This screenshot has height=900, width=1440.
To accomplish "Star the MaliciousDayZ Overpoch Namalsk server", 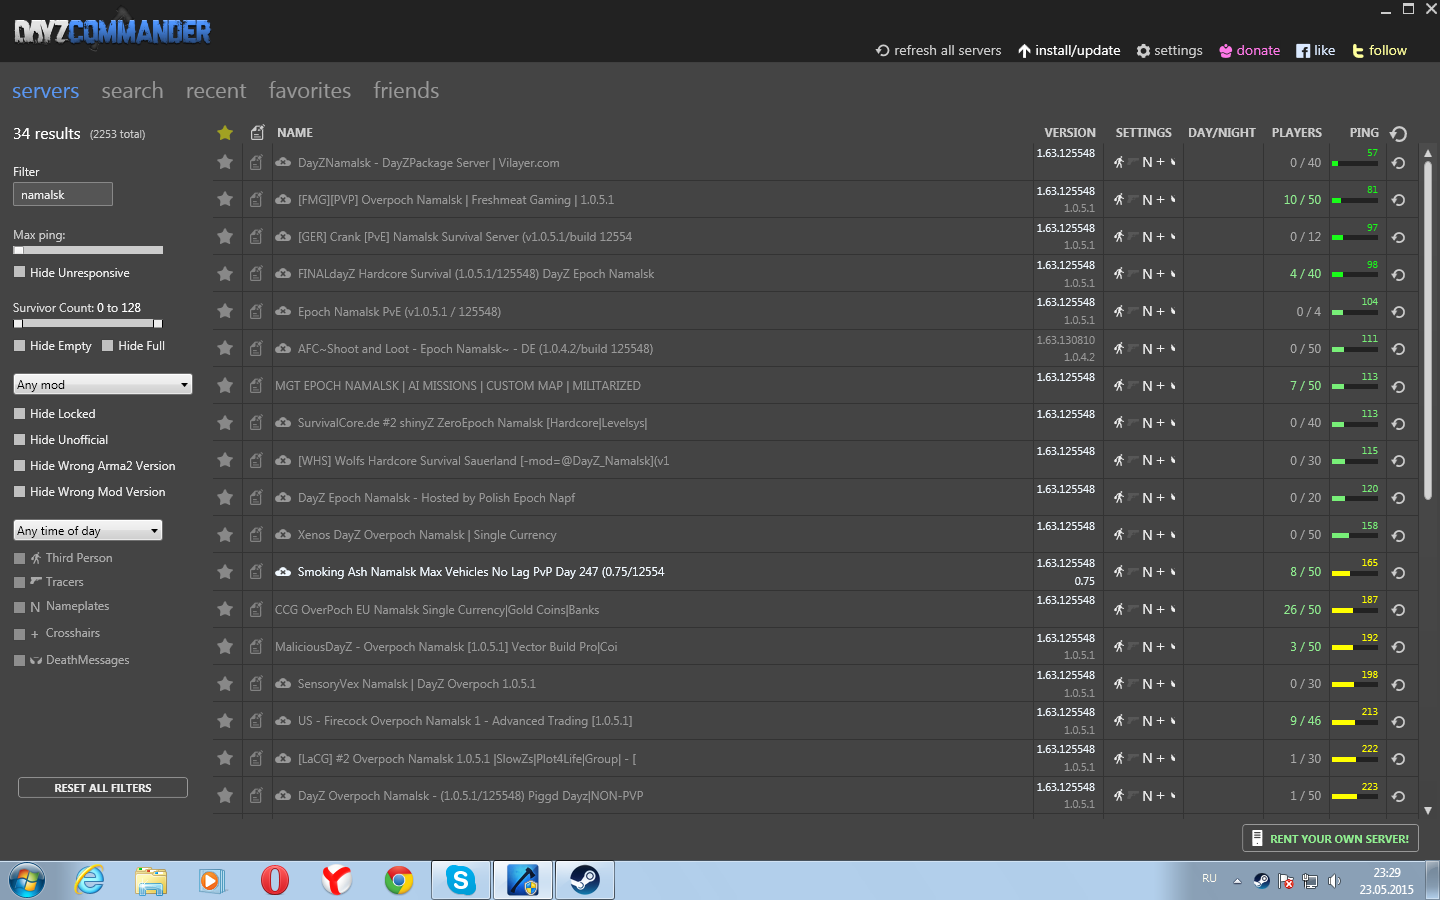I will (x=225, y=646).
